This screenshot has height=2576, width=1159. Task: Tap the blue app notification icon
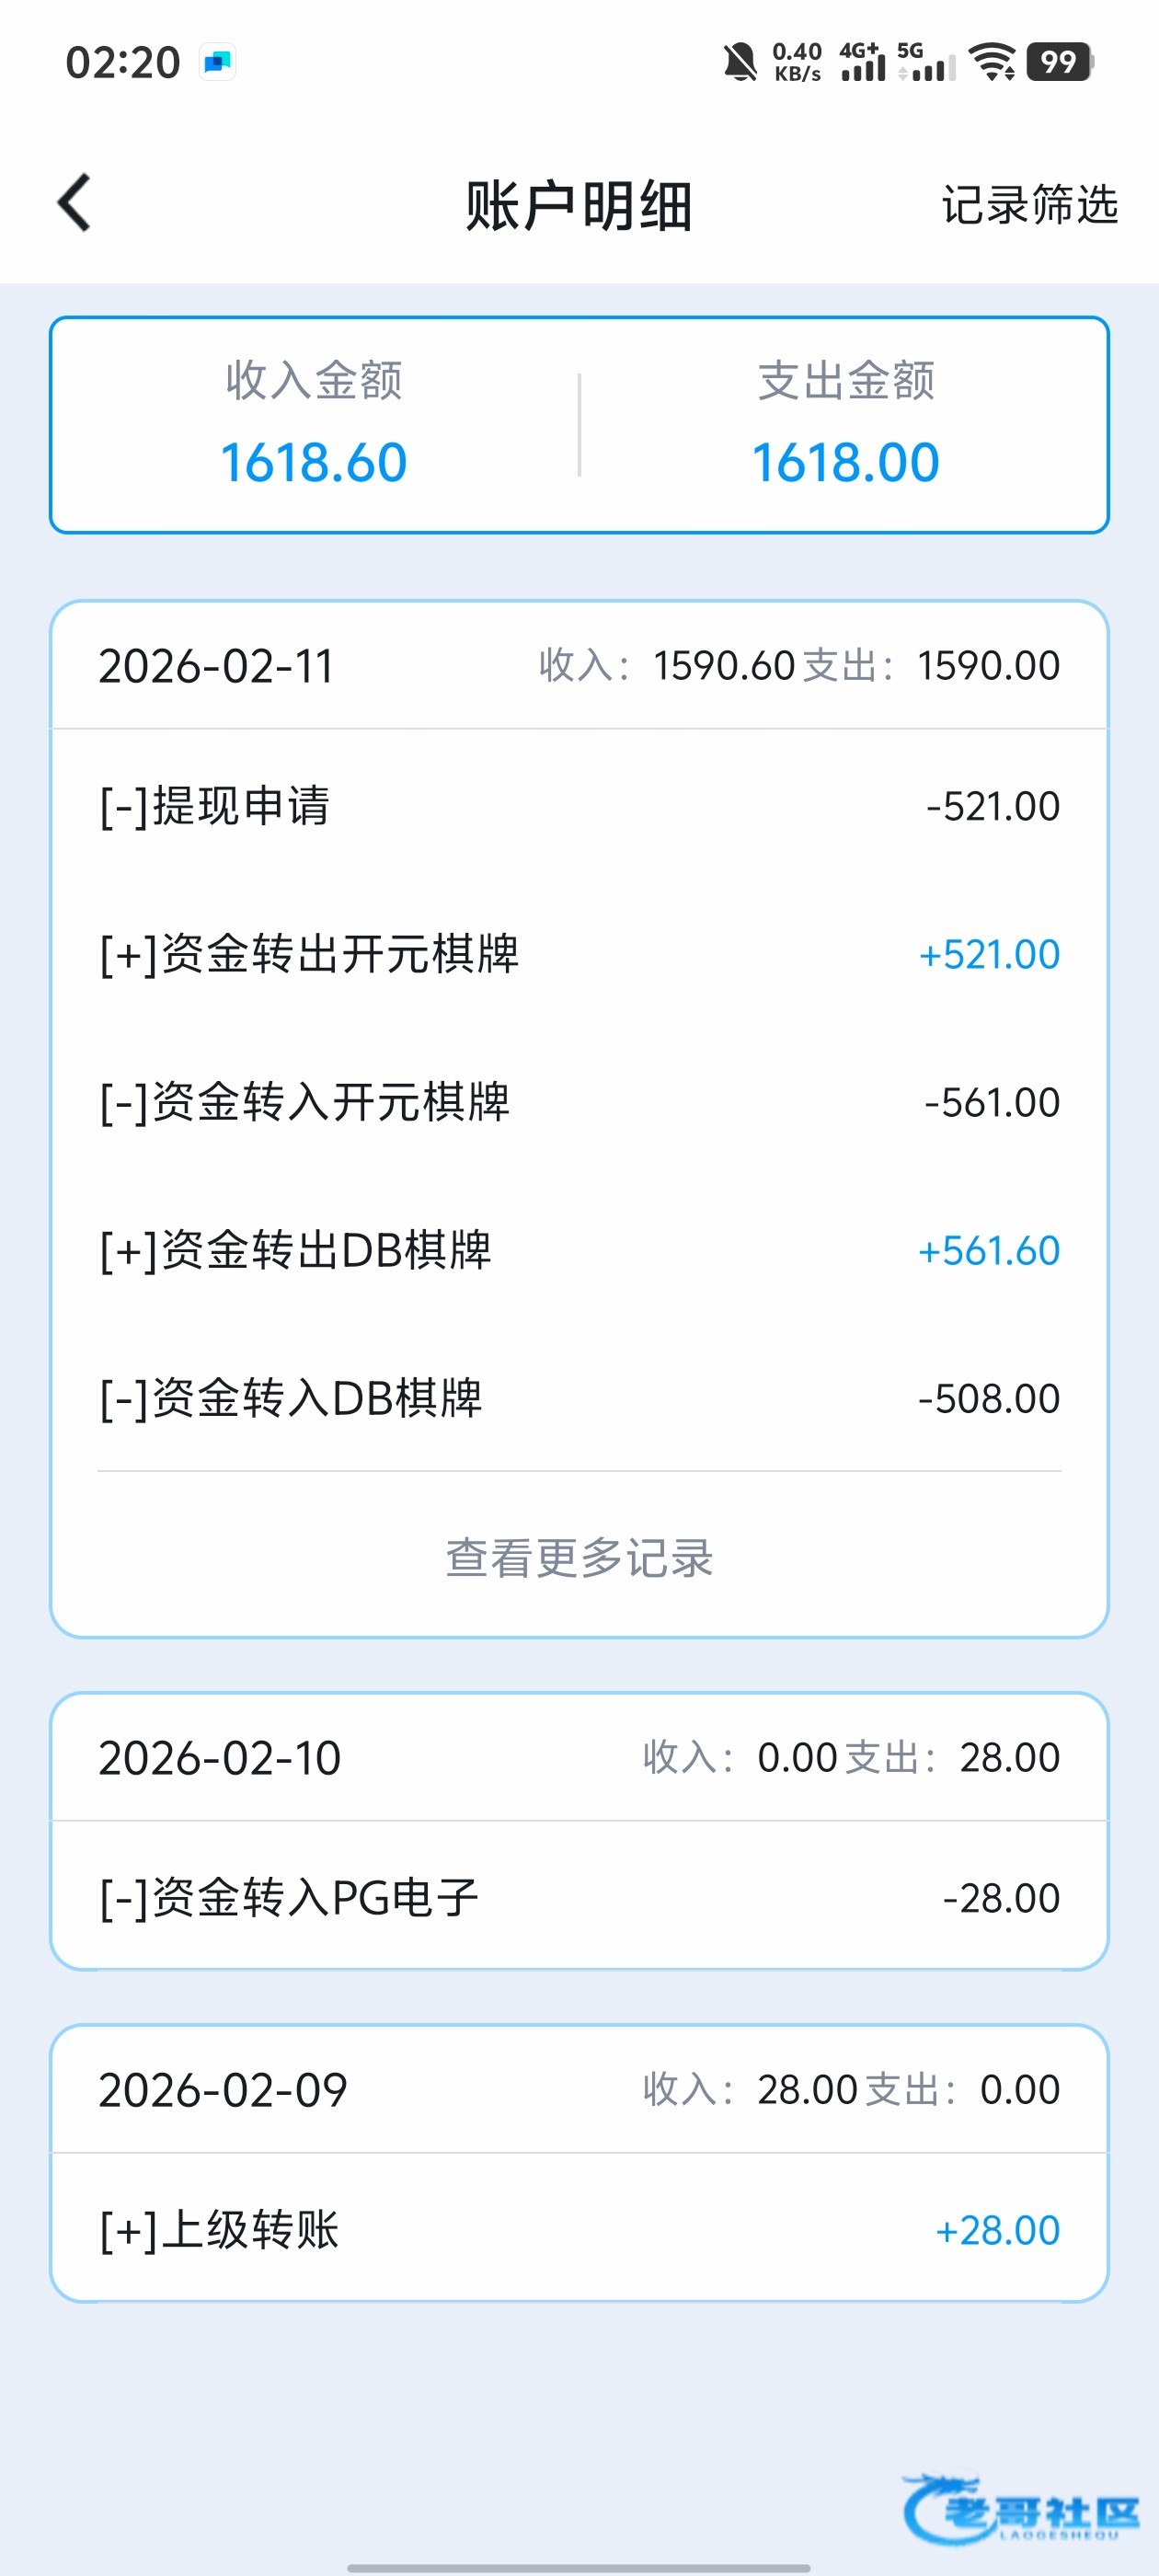pyautogui.click(x=217, y=63)
